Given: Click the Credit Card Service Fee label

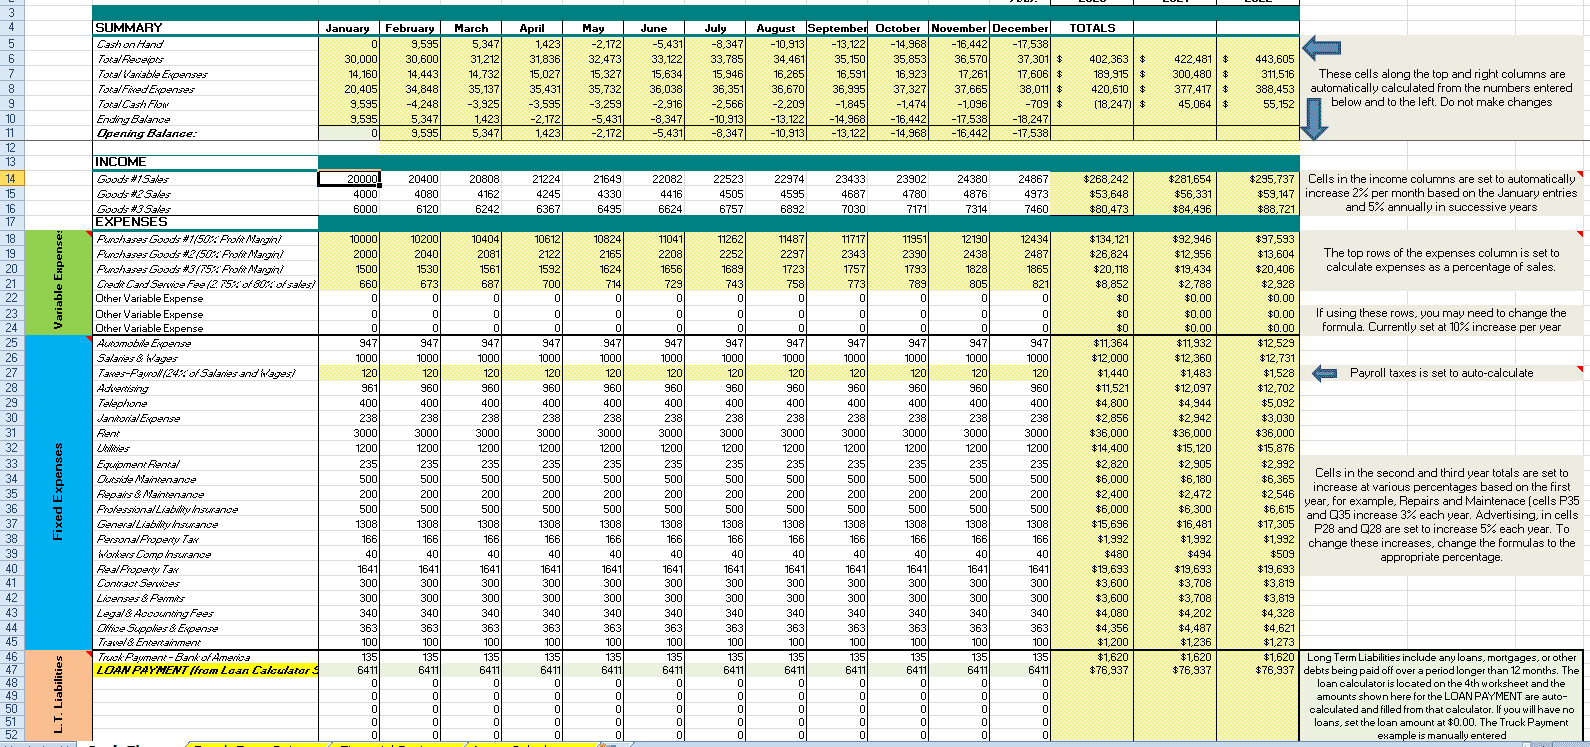Looking at the screenshot, I should coord(205,284).
